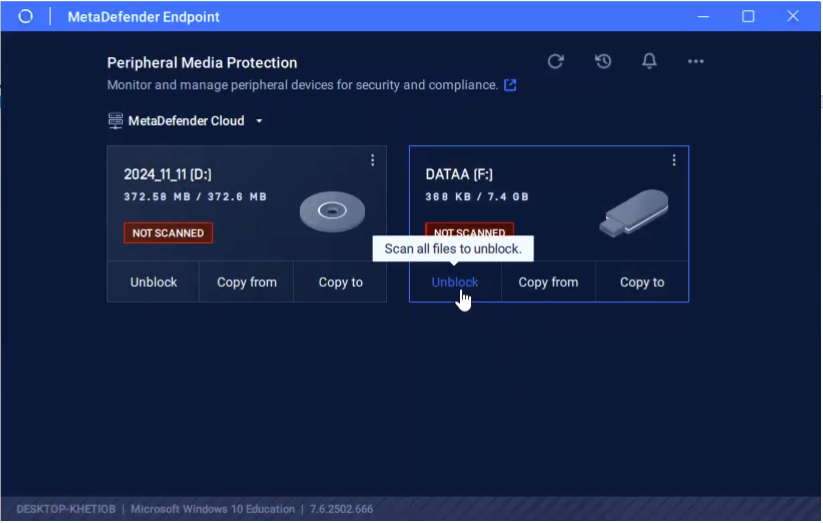Viewport: 823px width, 523px height.
Task: Minimize the MetaDefender Endpoint window
Action: click(703, 17)
